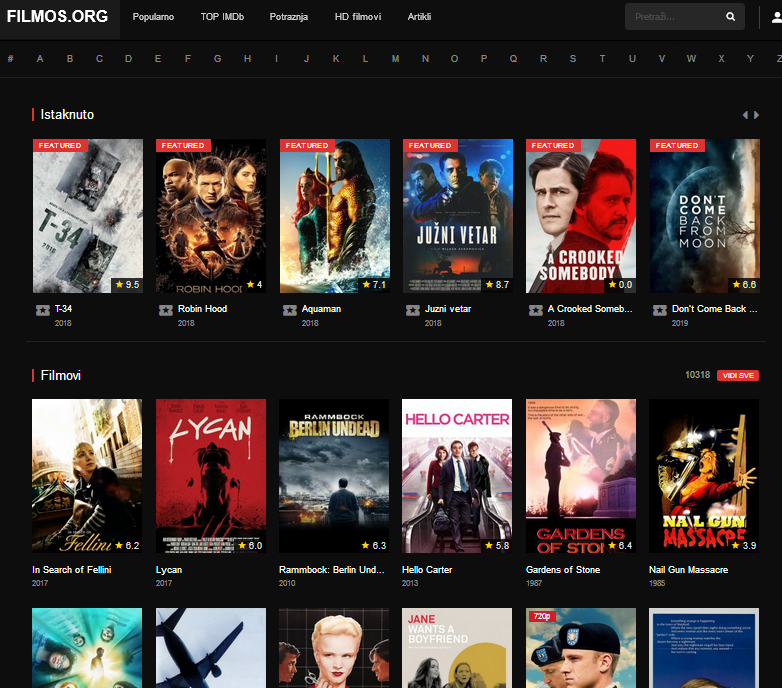Viewport: 782px width, 688px height.
Task: Filter movies by letter A
Action: click(x=40, y=59)
